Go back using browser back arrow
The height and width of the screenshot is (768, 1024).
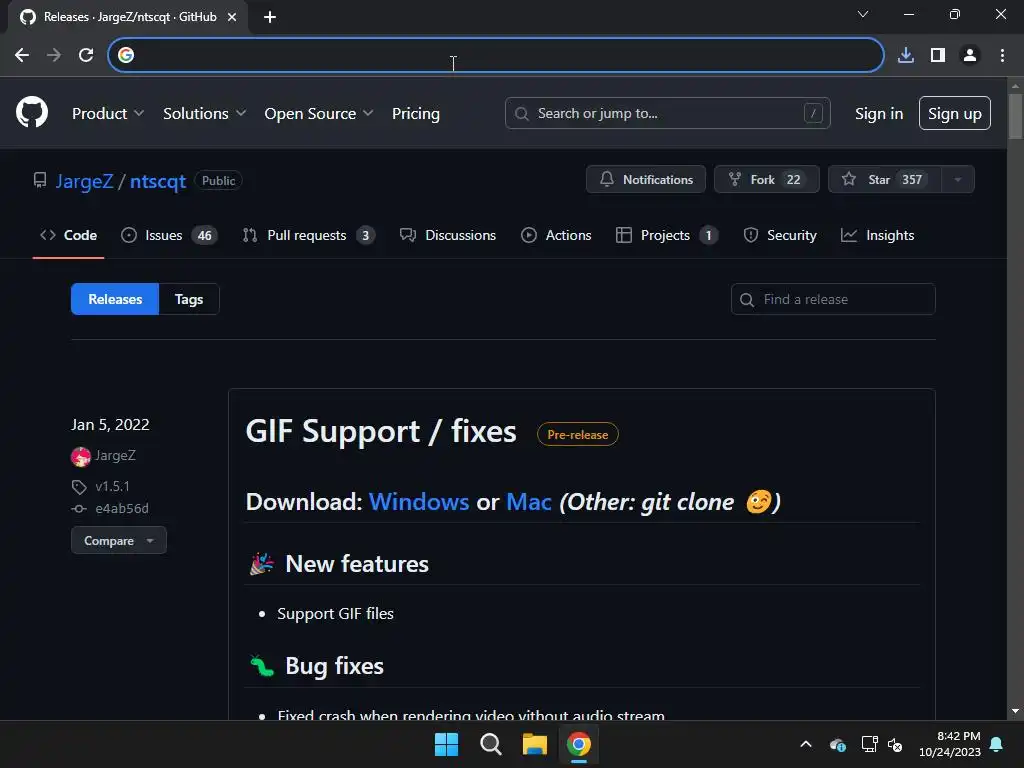(22, 55)
